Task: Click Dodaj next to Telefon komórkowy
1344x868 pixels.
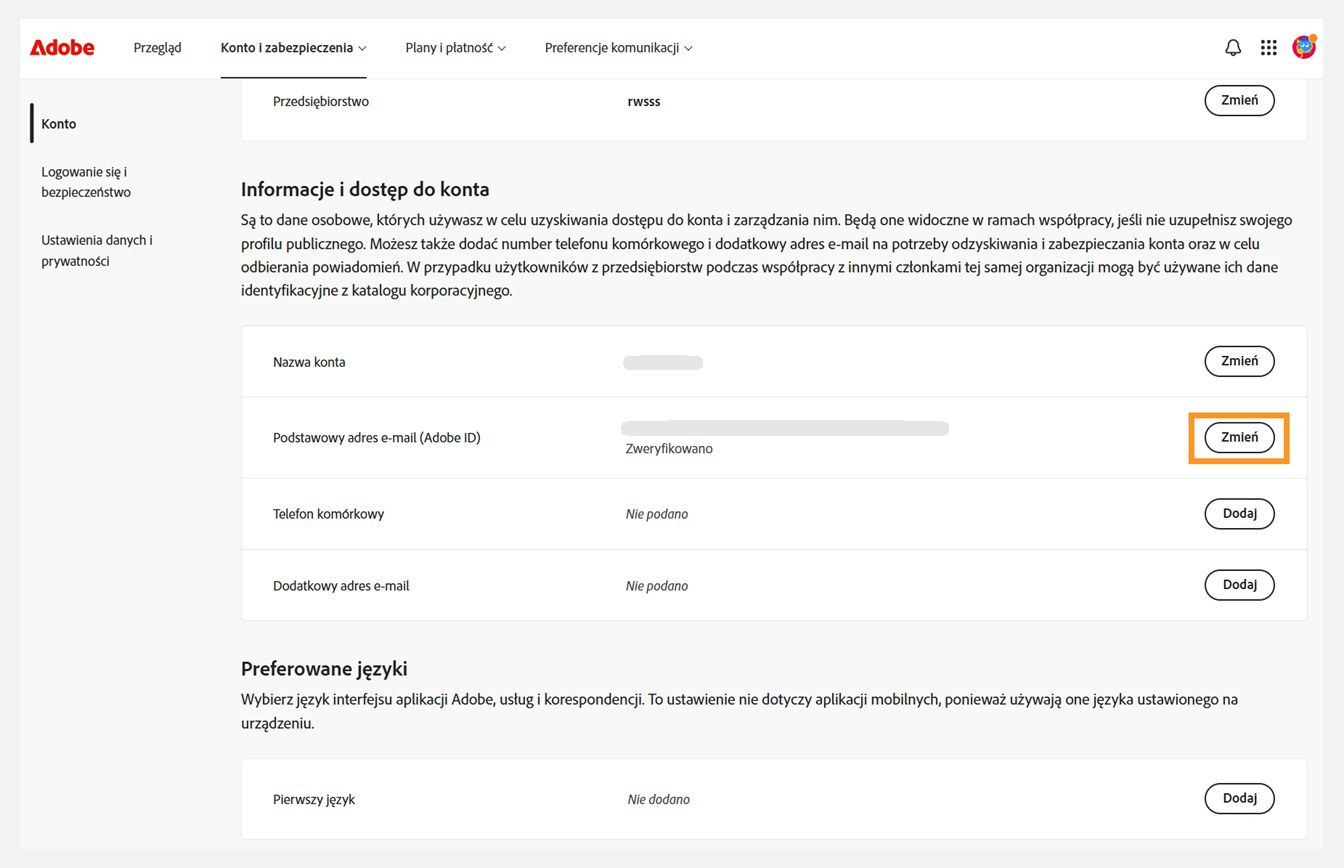Action: point(1239,513)
